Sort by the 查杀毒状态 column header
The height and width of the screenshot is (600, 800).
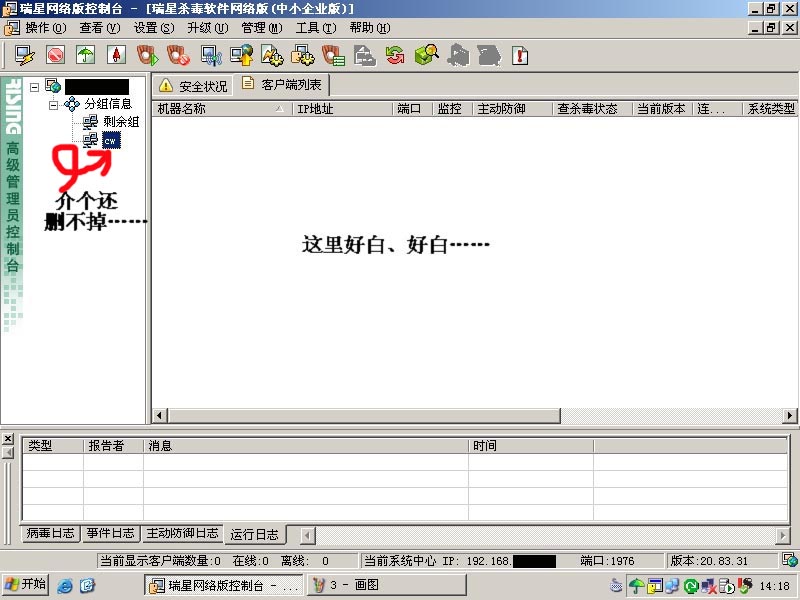coord(593,109)
